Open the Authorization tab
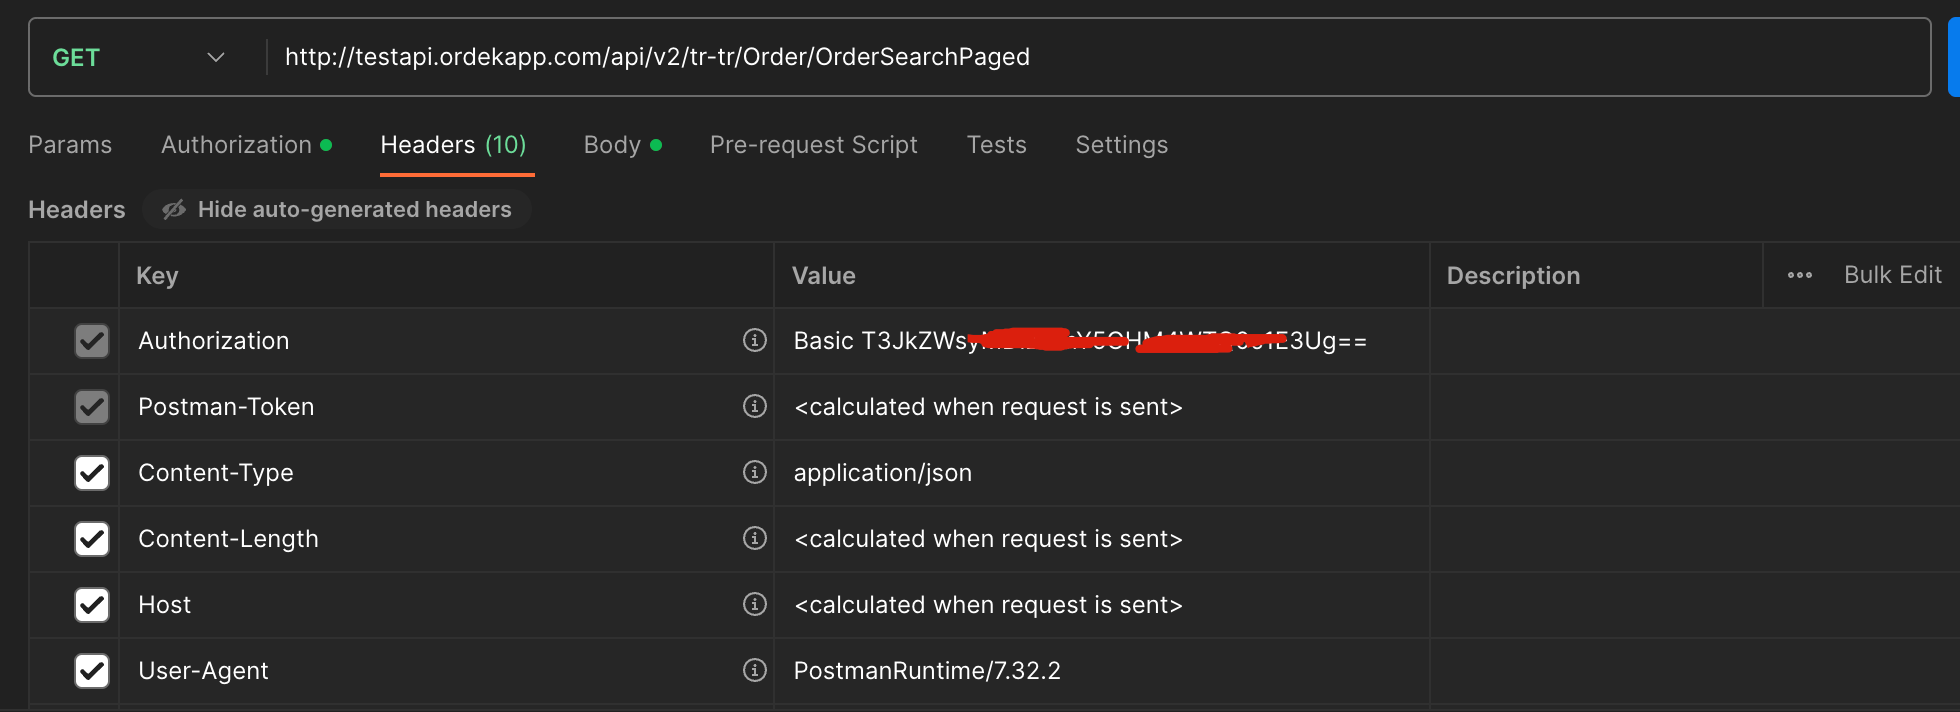Viewport: 1960px width, 712px height. pyautogui.click(x=246, y=145)
